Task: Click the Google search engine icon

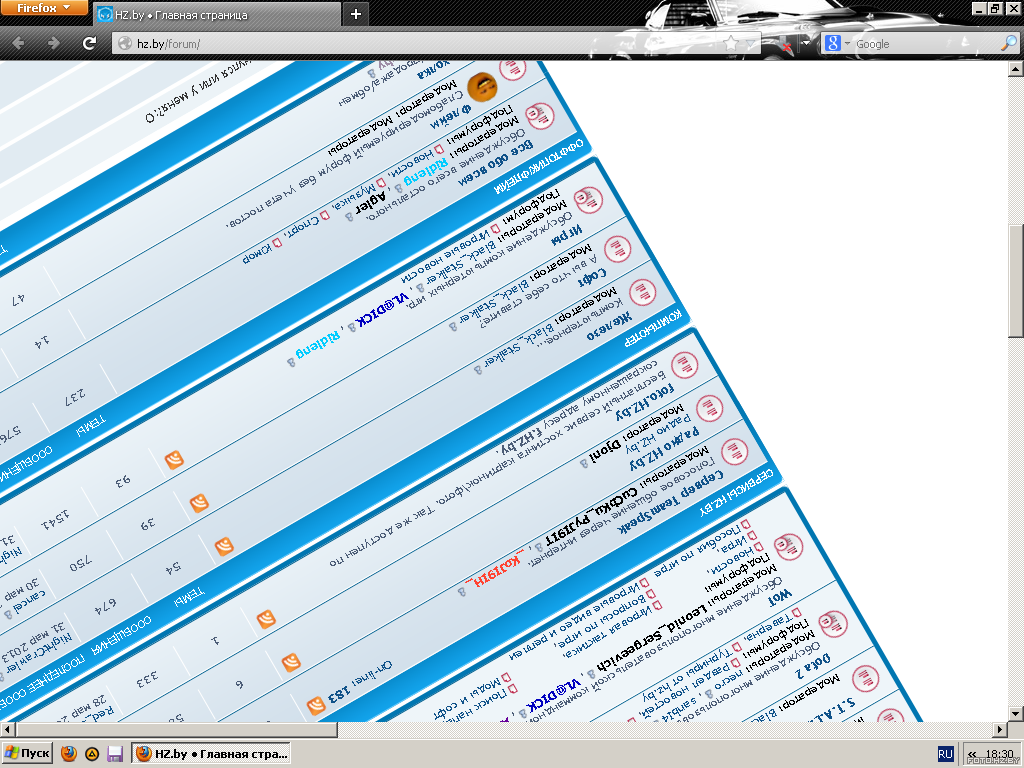Action: [x=832, y=44]
